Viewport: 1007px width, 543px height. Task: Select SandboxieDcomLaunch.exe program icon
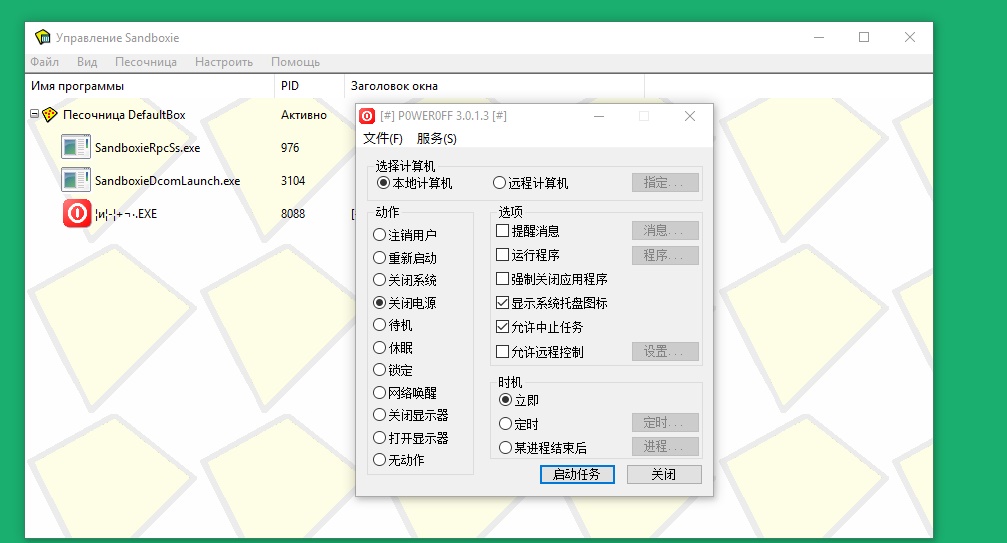76,180
